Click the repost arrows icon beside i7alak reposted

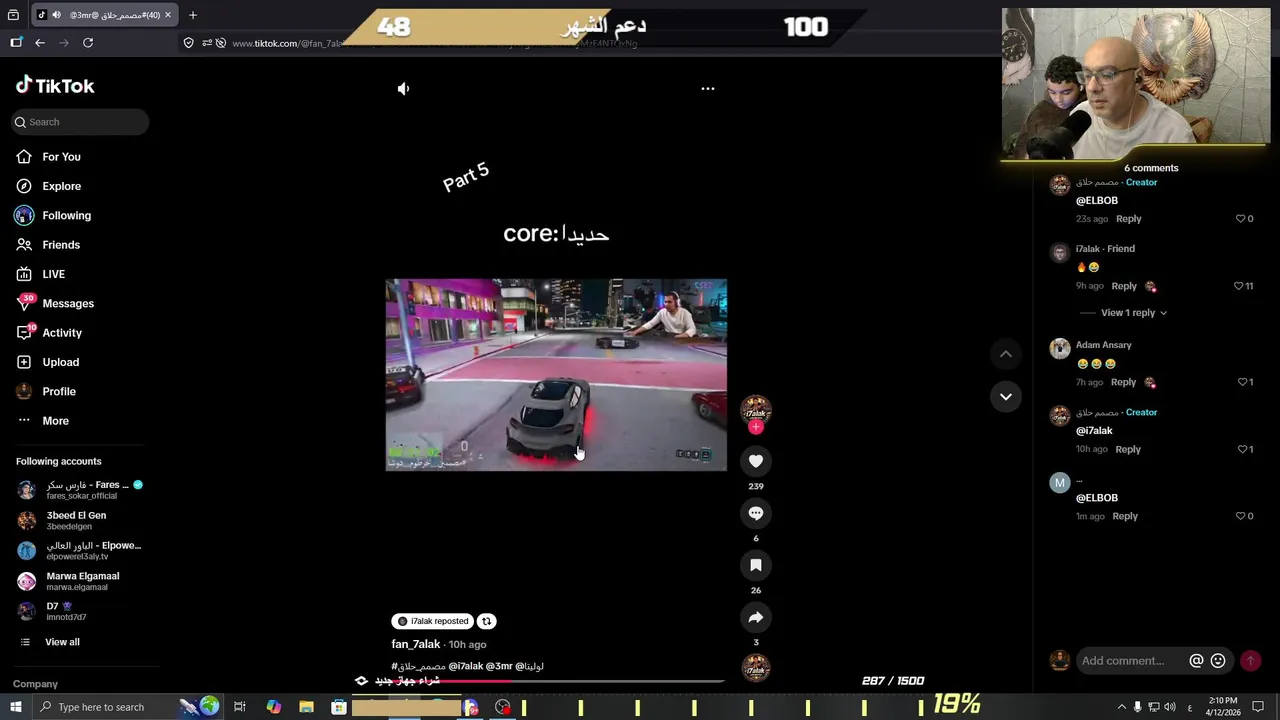[486, 621]
